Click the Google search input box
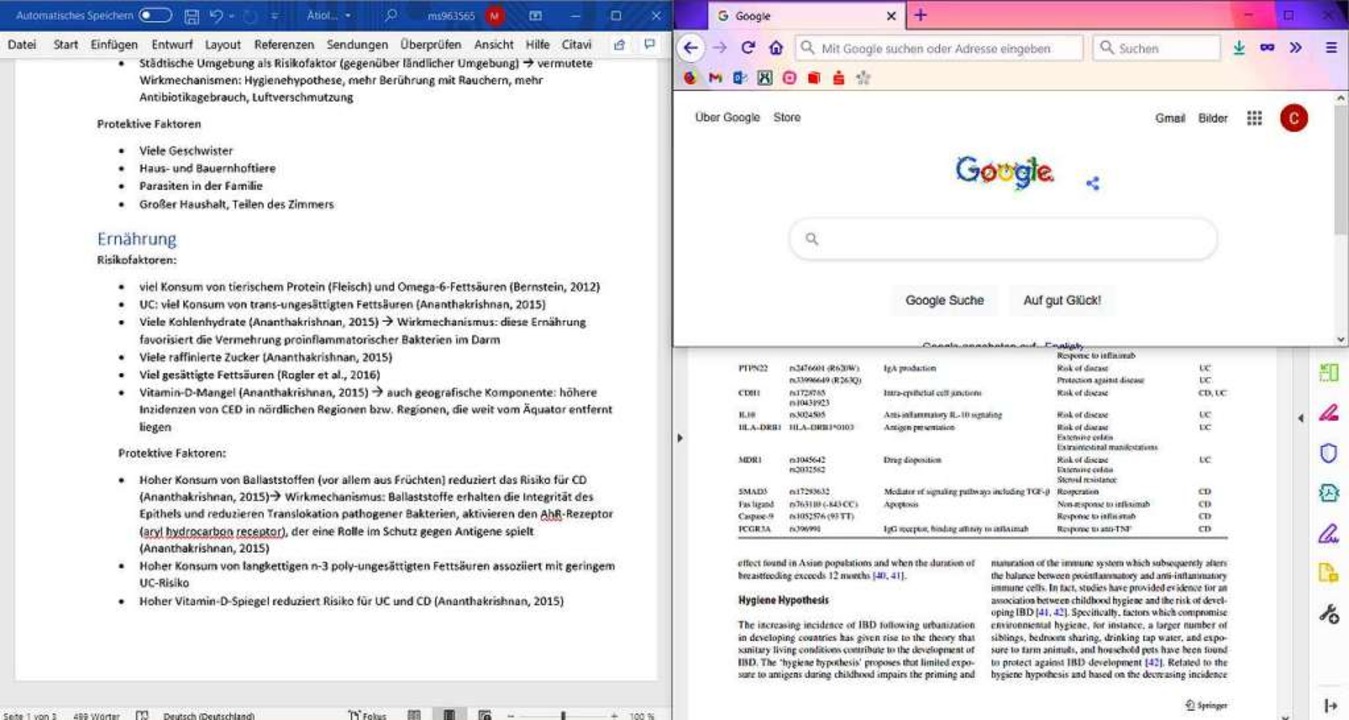Image resolution: width=1349 pixels, height=720 pixels. [x=1003, y=239]
